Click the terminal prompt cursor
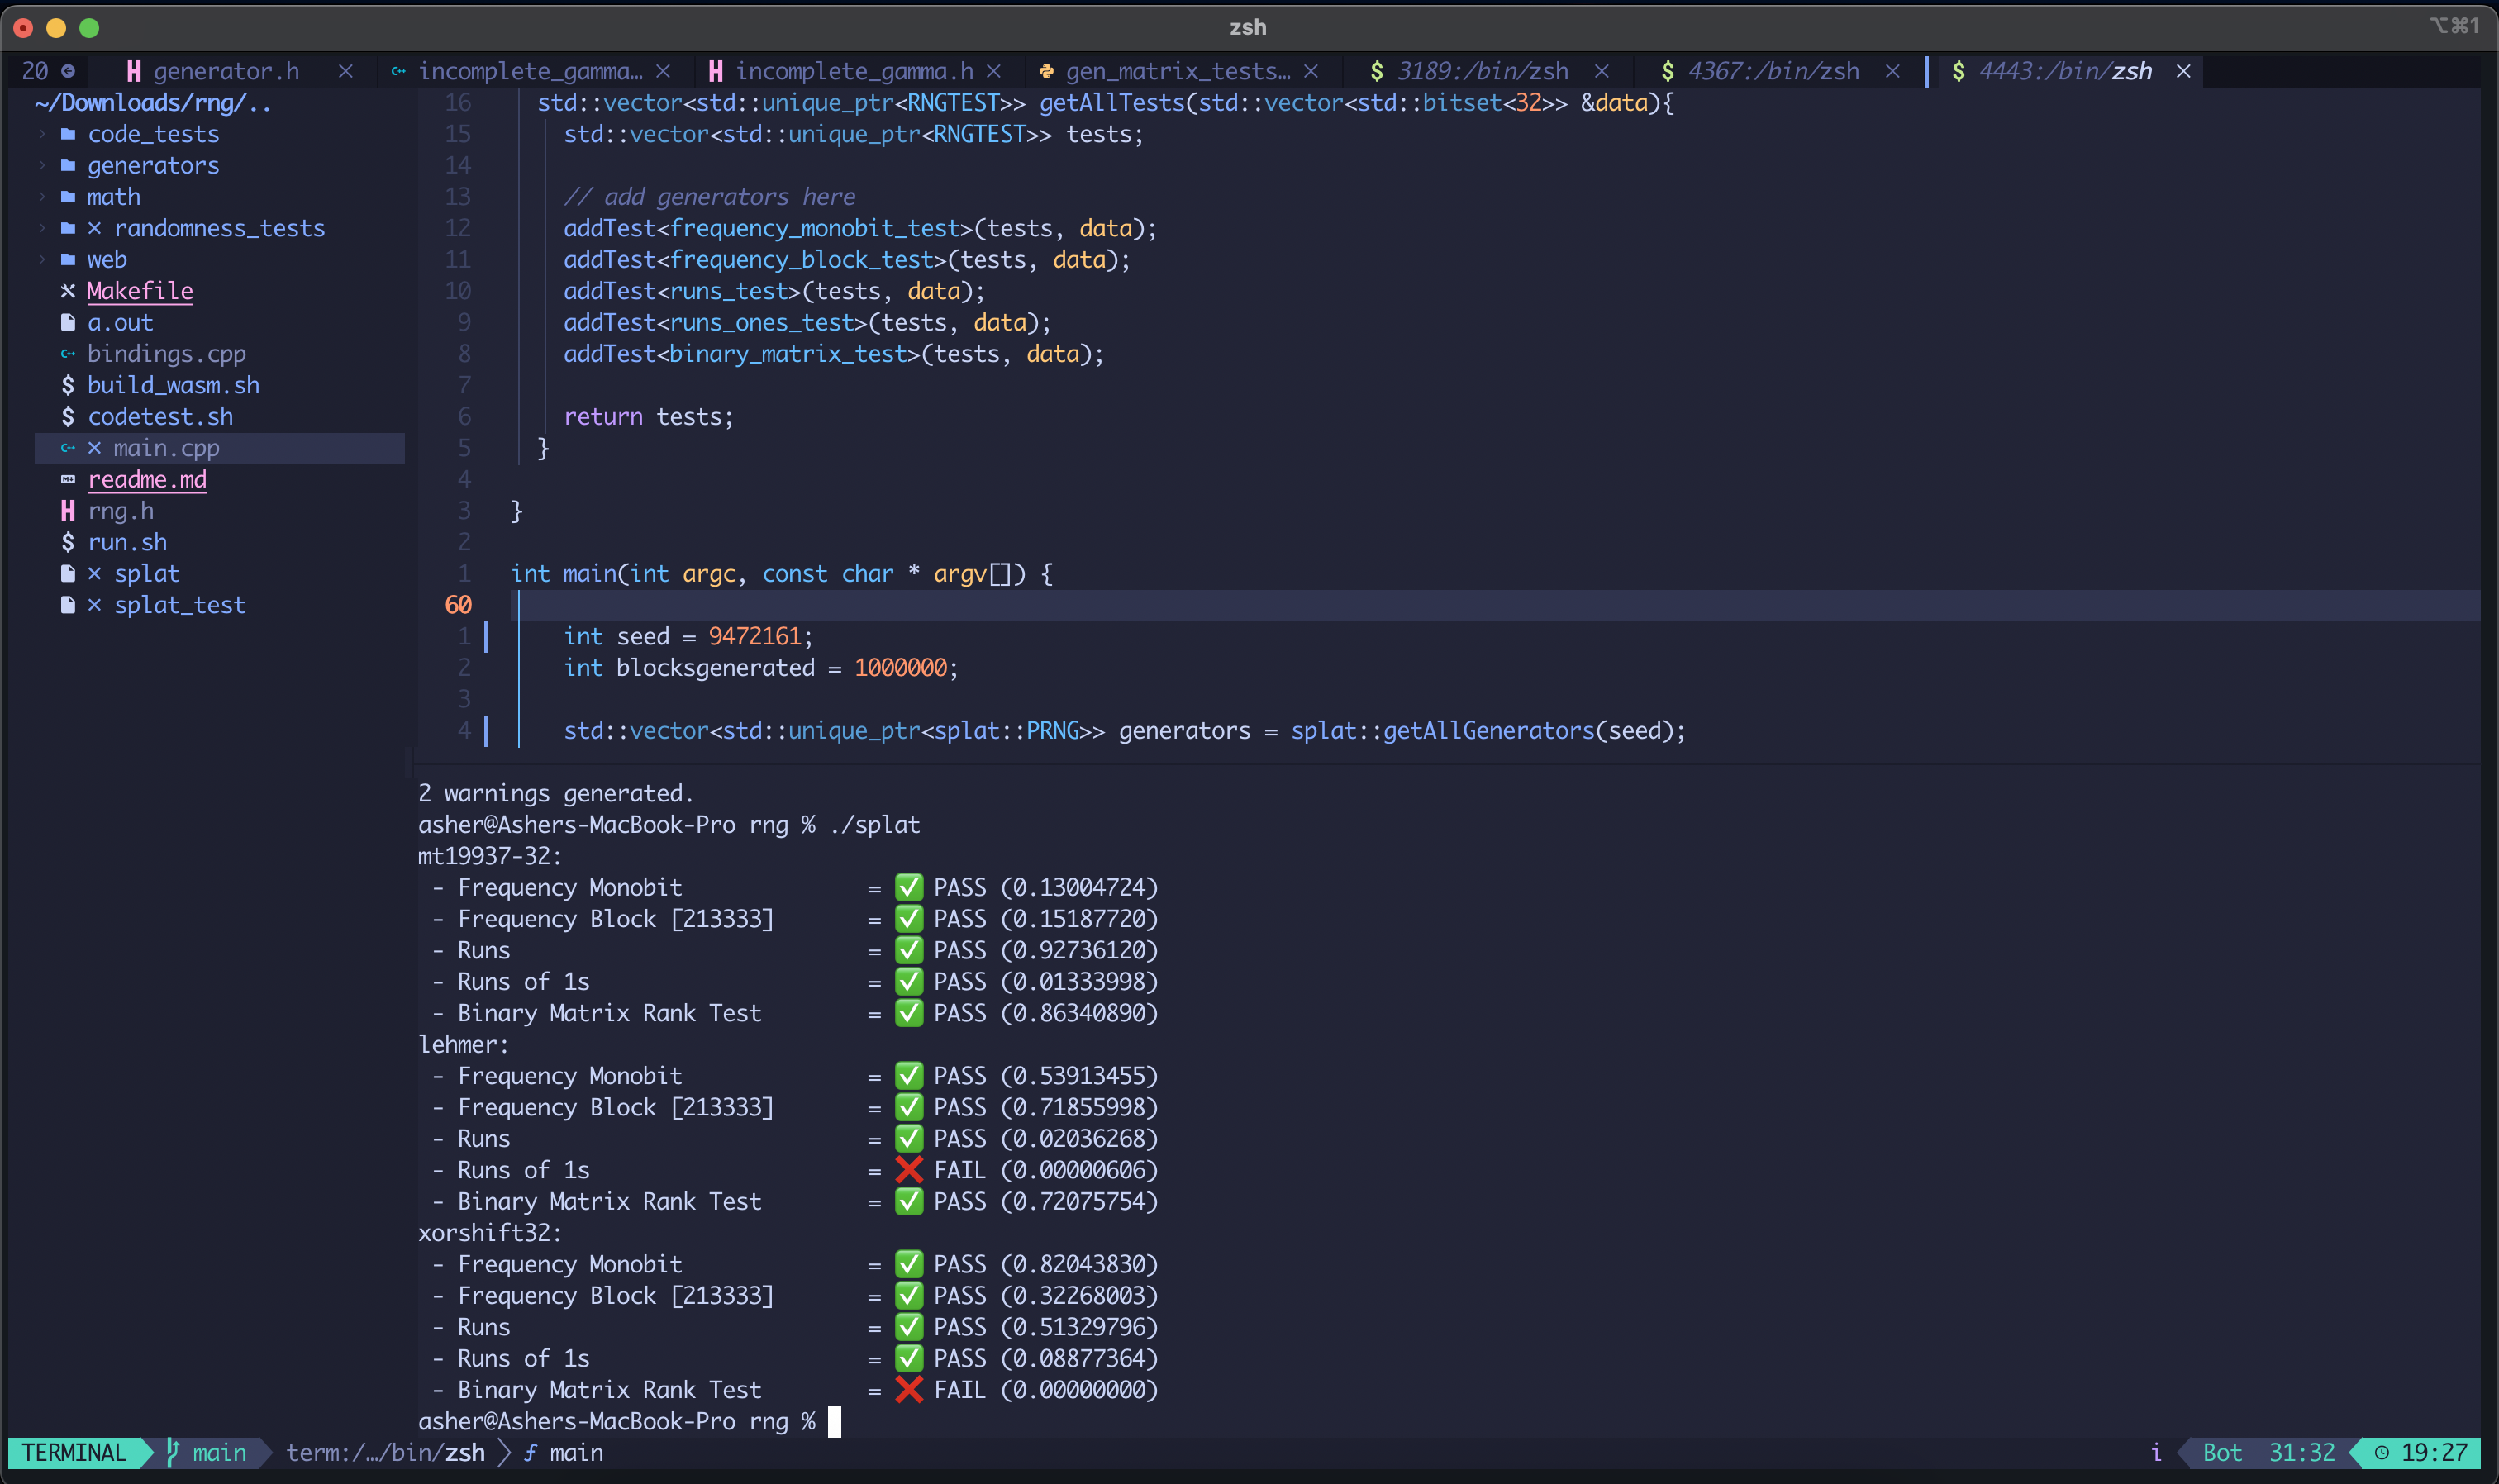 (x=835, y=1421)
